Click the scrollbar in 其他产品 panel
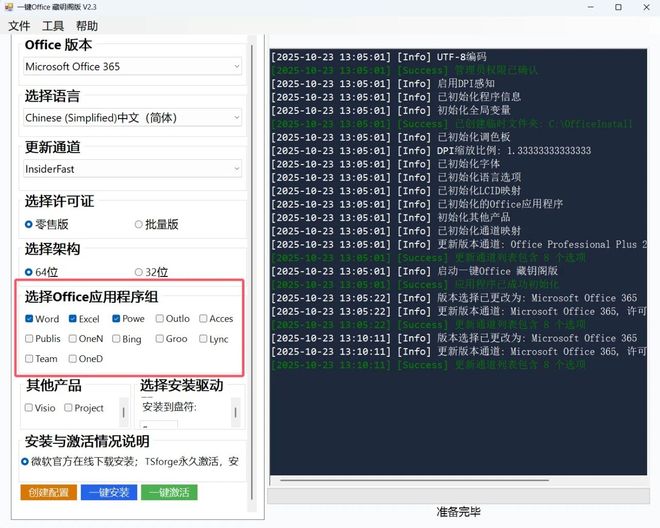The width and height of the screenshot is (660, 528). coord(124,410)
